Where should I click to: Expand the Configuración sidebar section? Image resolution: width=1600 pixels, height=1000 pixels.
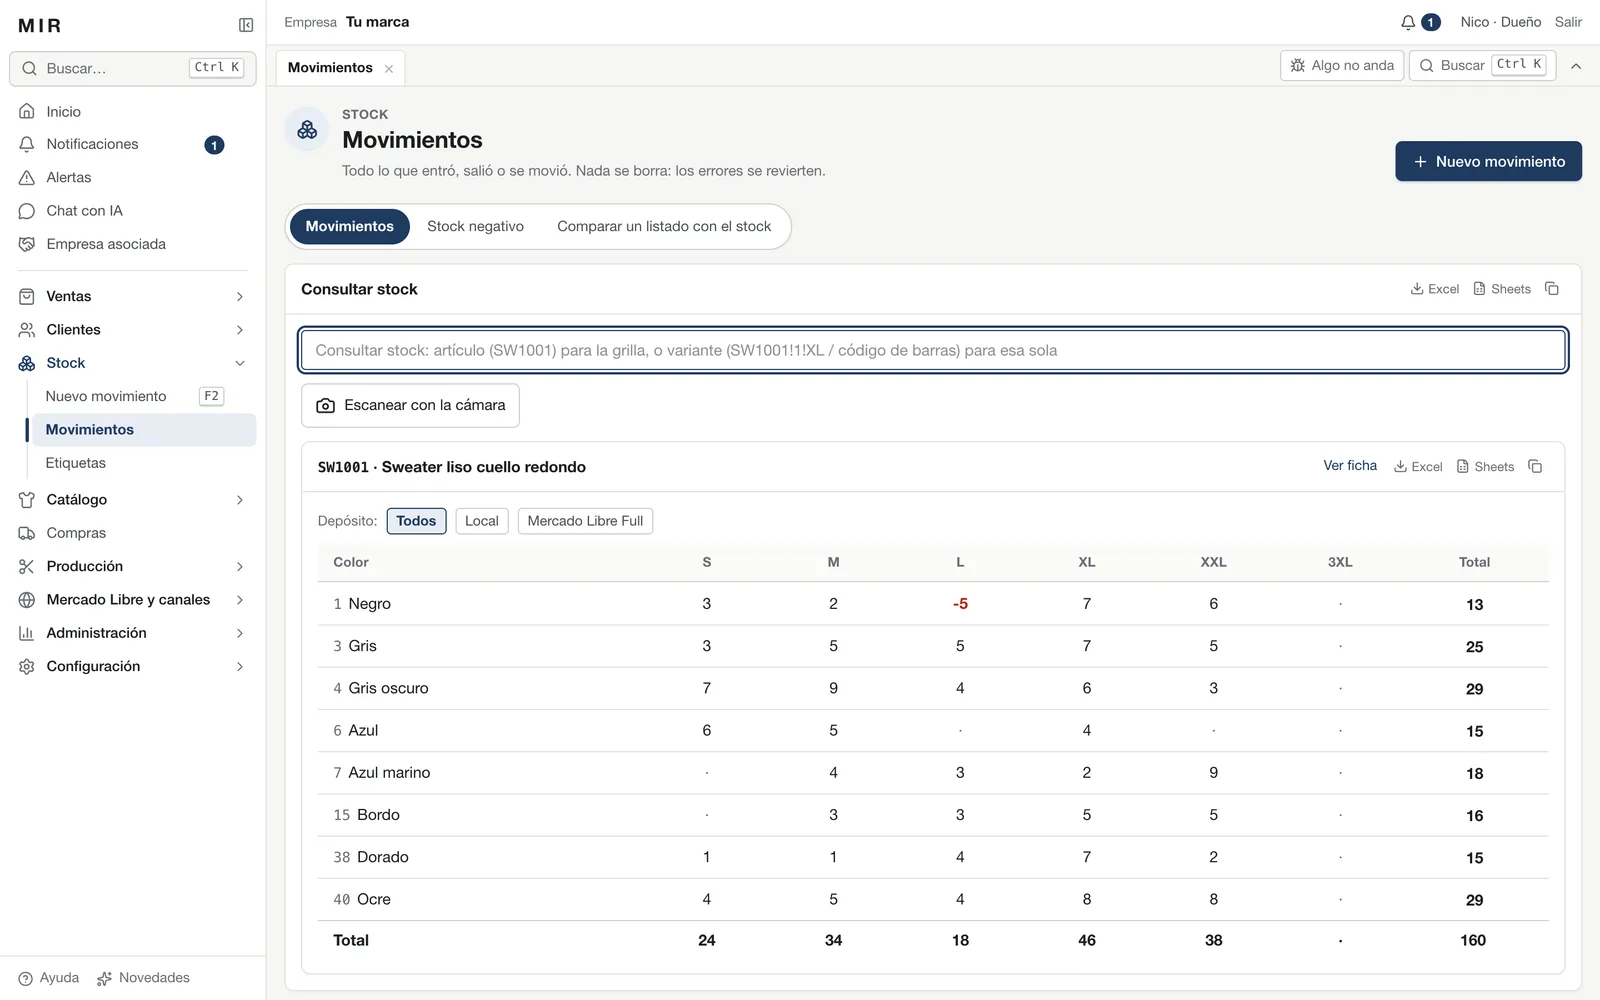pyautogui.click(x=132, y=666)
